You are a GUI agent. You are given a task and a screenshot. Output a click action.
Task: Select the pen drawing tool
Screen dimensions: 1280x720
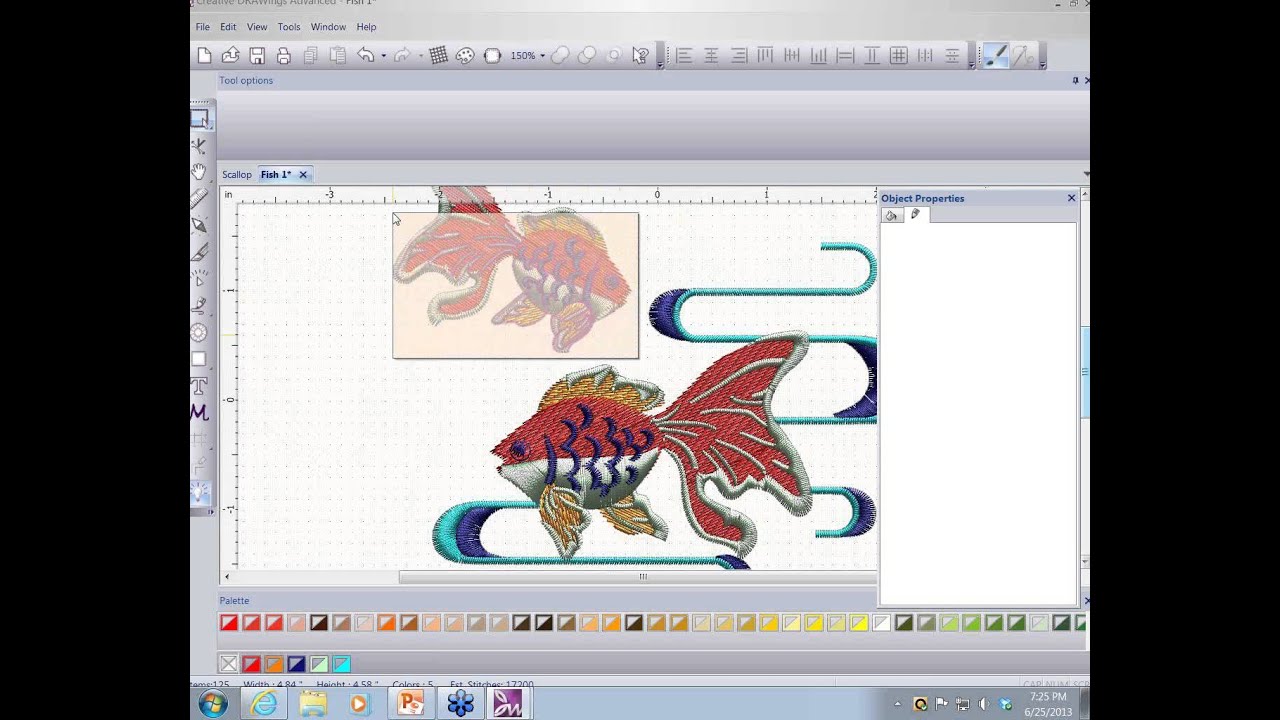pos(199,225)
